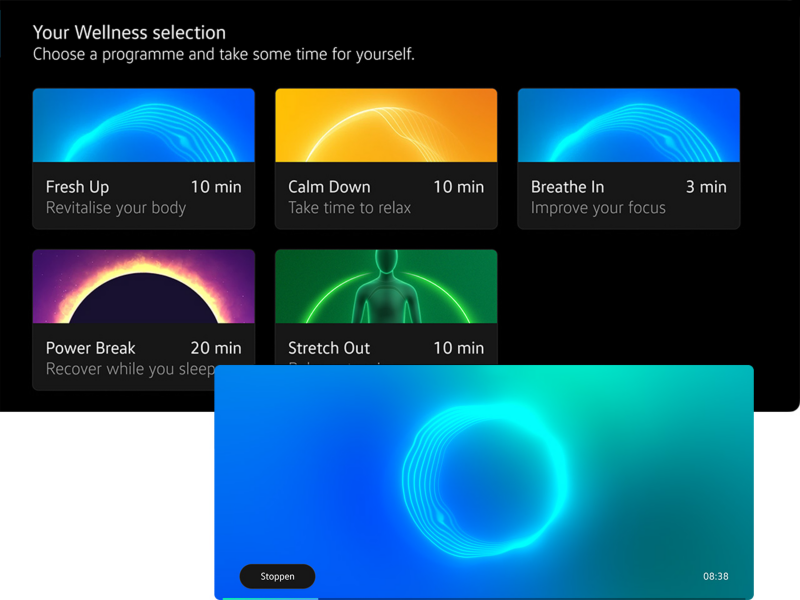Click the '20 min' duration label
Viewport: 800px width, 600px height.
tap(216, 348)
